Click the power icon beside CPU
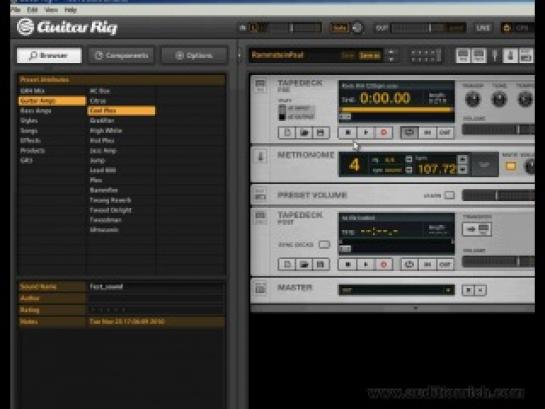The image size is (545, 409). click(x=507, y=28)
